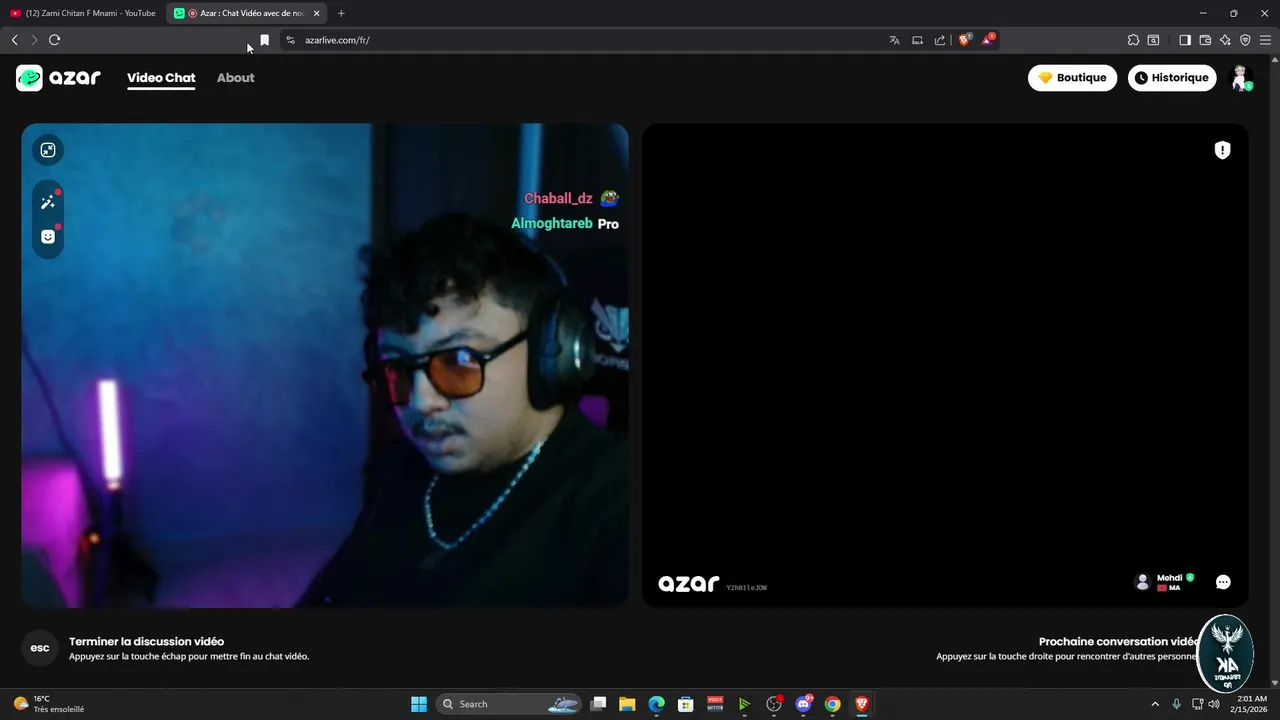Open the Brave Wallet icon
The height and width of the screenshot is (720, 1280).
pos(1205,40)
